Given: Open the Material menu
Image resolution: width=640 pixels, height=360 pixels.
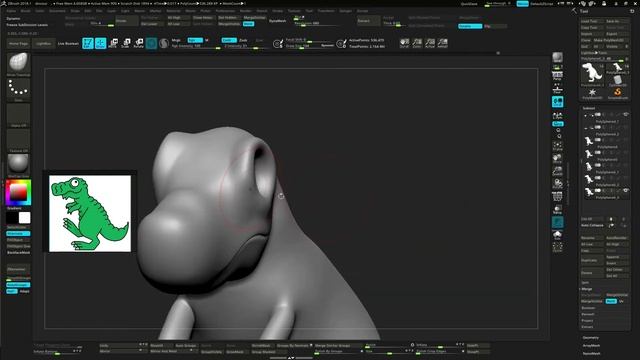Looking at the screenshot, I should coord(173,11).
